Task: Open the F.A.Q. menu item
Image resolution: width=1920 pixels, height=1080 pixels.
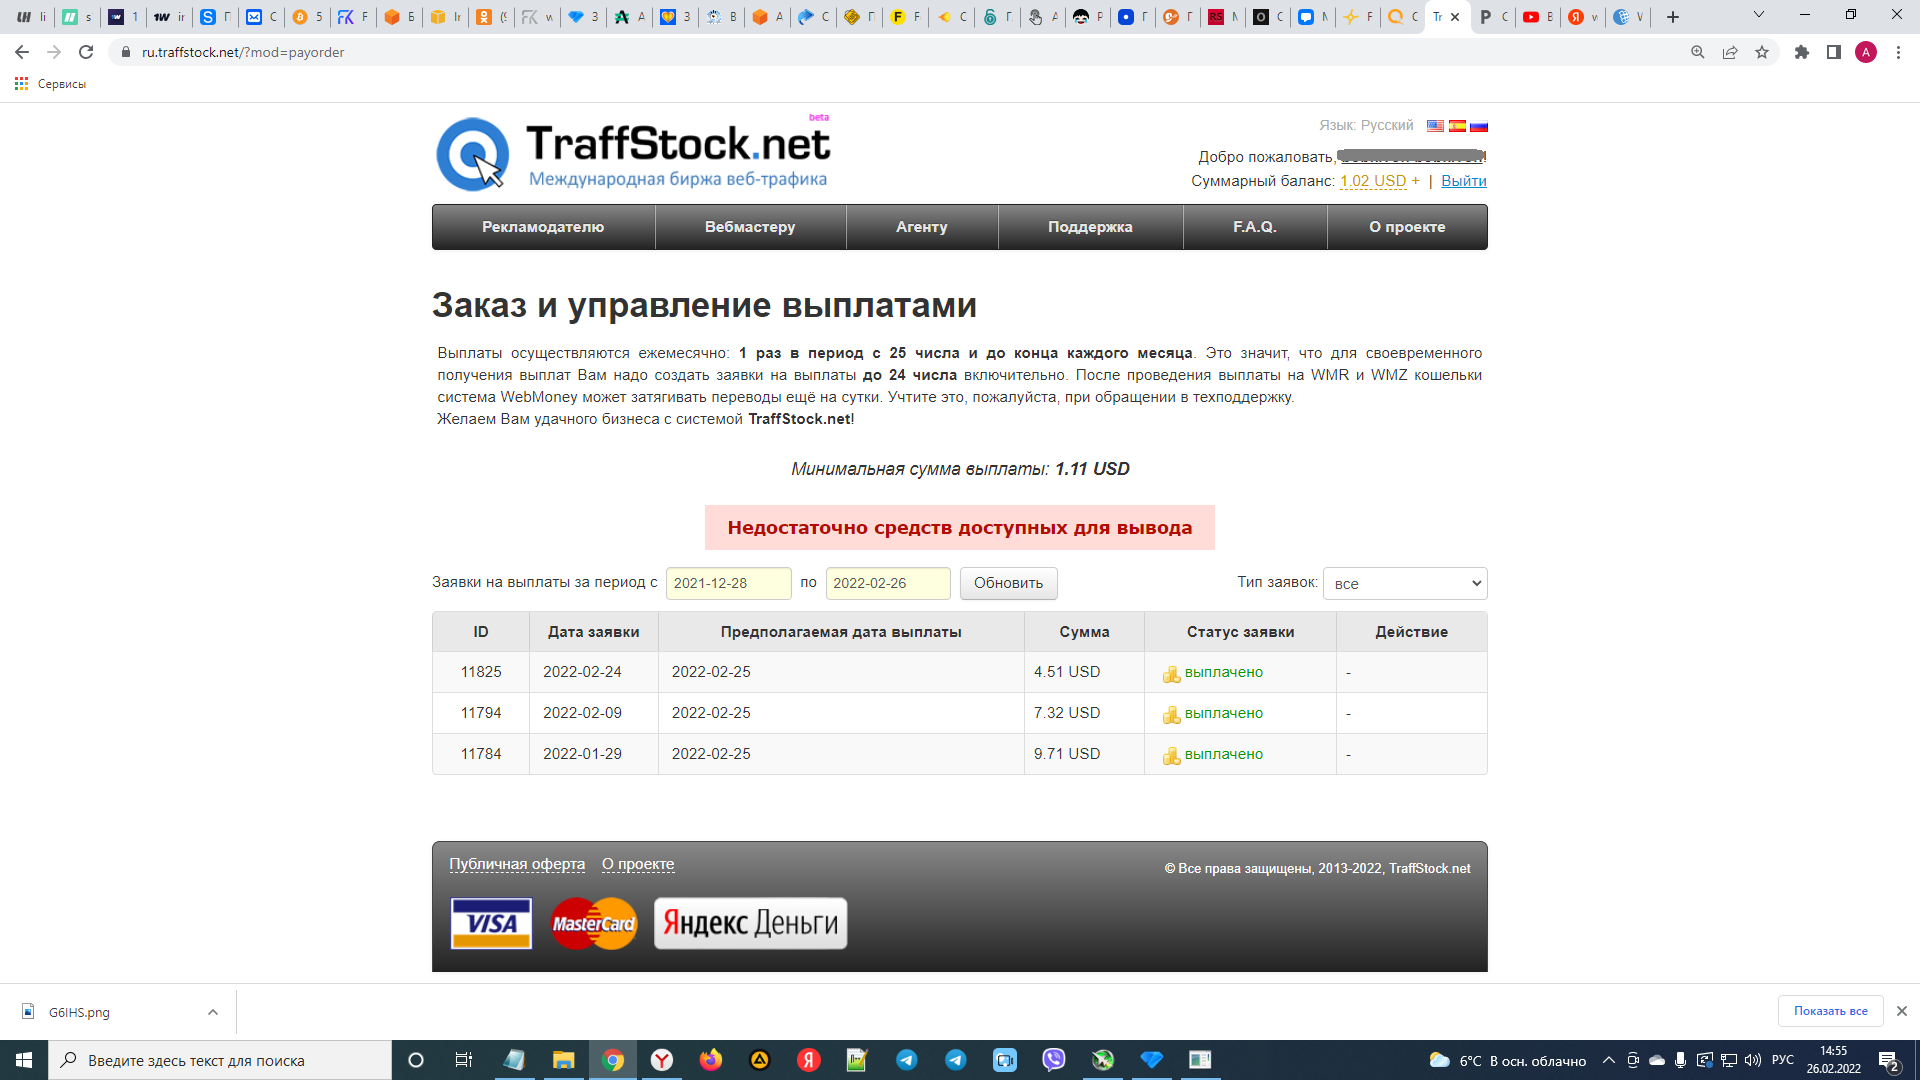Action: 1255,227
